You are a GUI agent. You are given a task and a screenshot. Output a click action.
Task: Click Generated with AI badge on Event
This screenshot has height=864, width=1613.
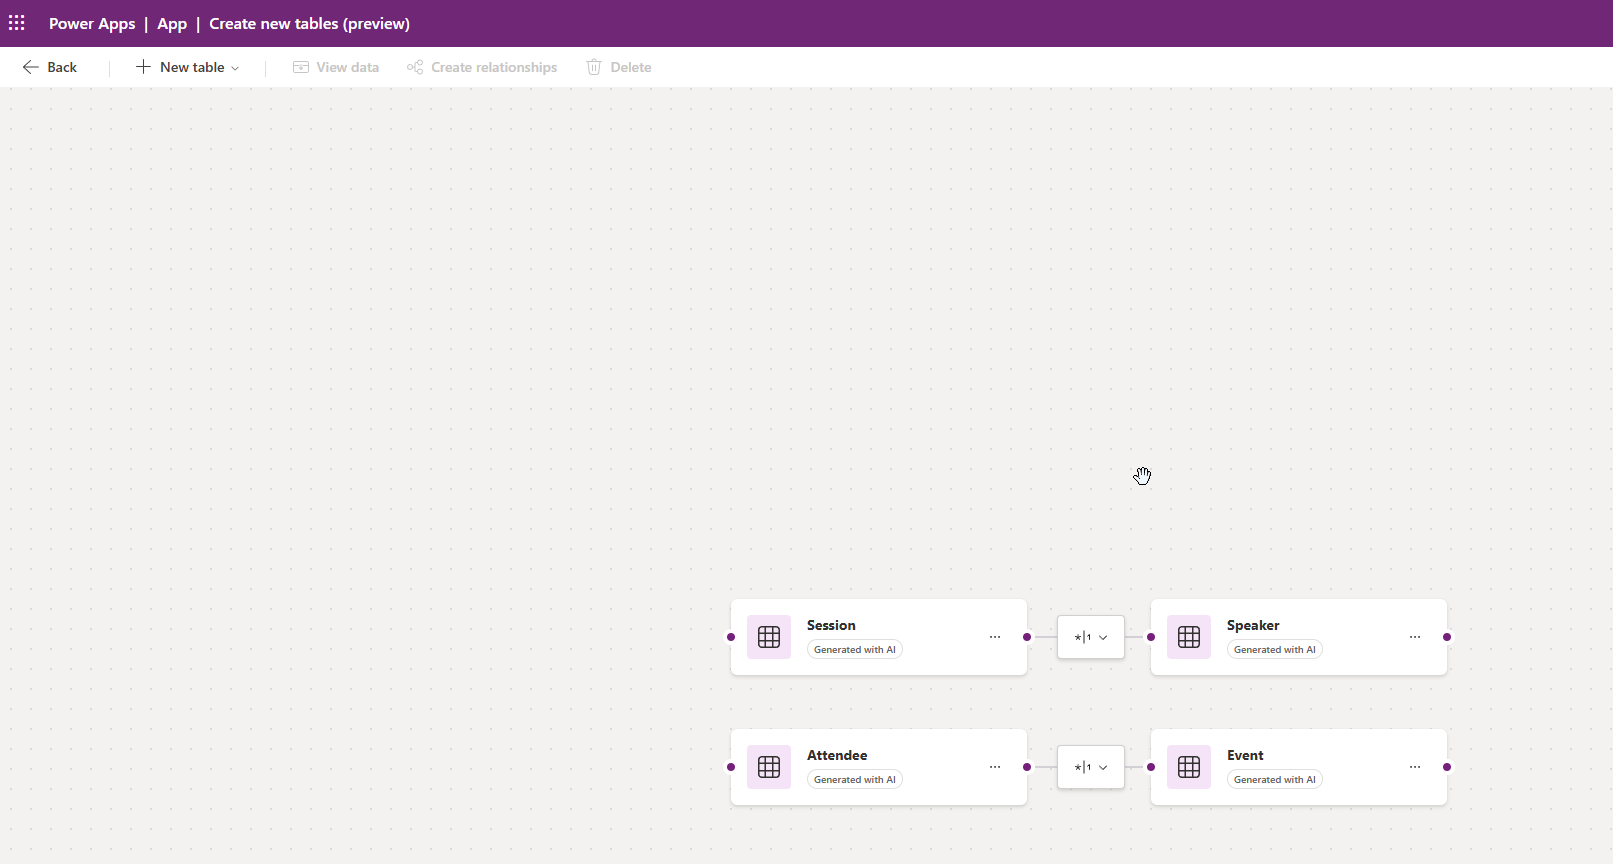click(1275, 780)
